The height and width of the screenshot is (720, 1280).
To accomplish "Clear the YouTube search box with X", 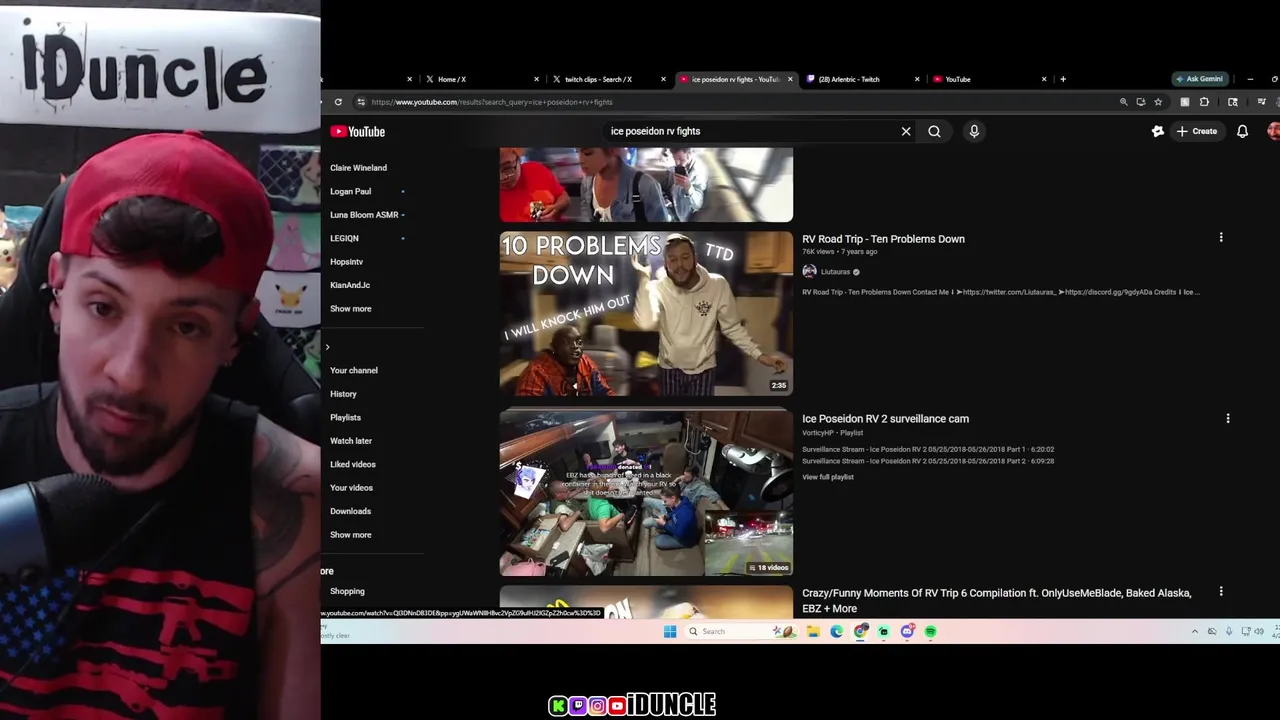I will coord(906,131).
